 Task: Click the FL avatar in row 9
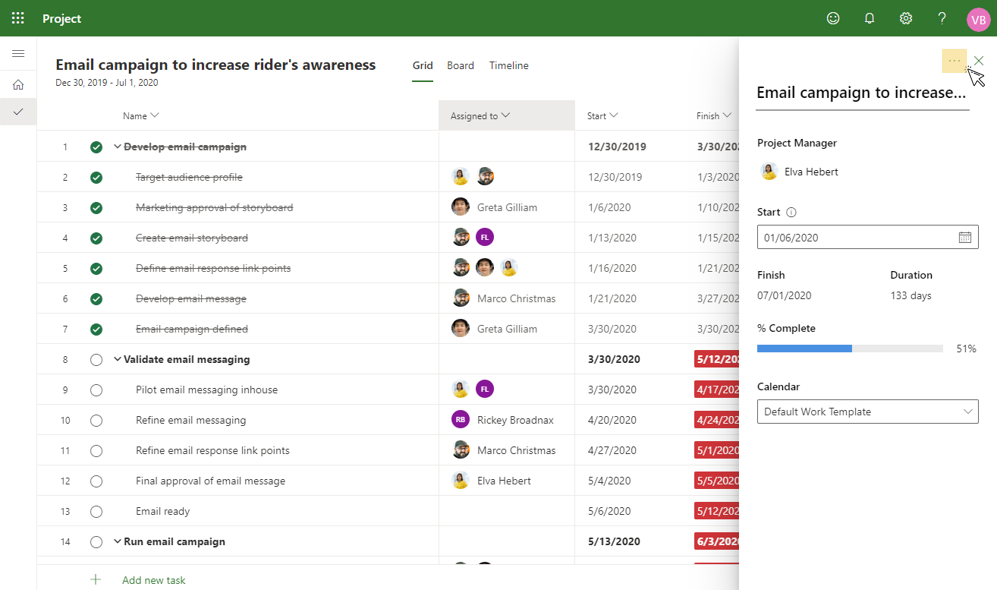click(485, 389)
